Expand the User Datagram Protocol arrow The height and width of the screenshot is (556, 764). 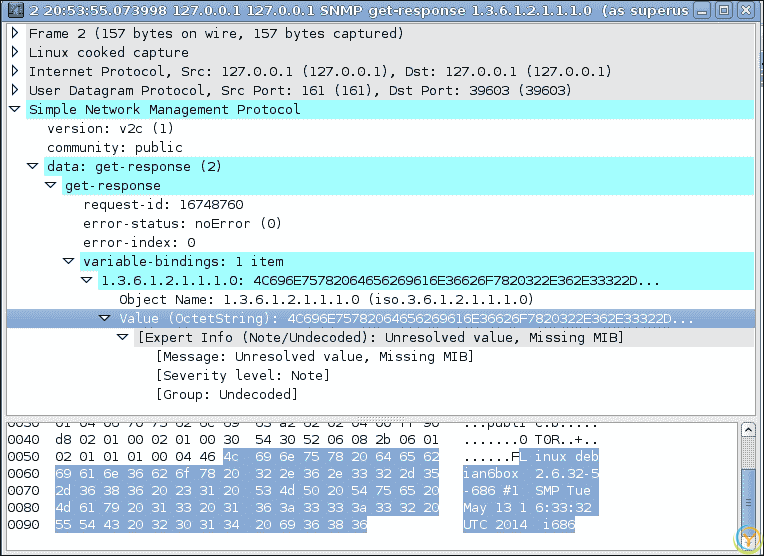pos(14,90)
